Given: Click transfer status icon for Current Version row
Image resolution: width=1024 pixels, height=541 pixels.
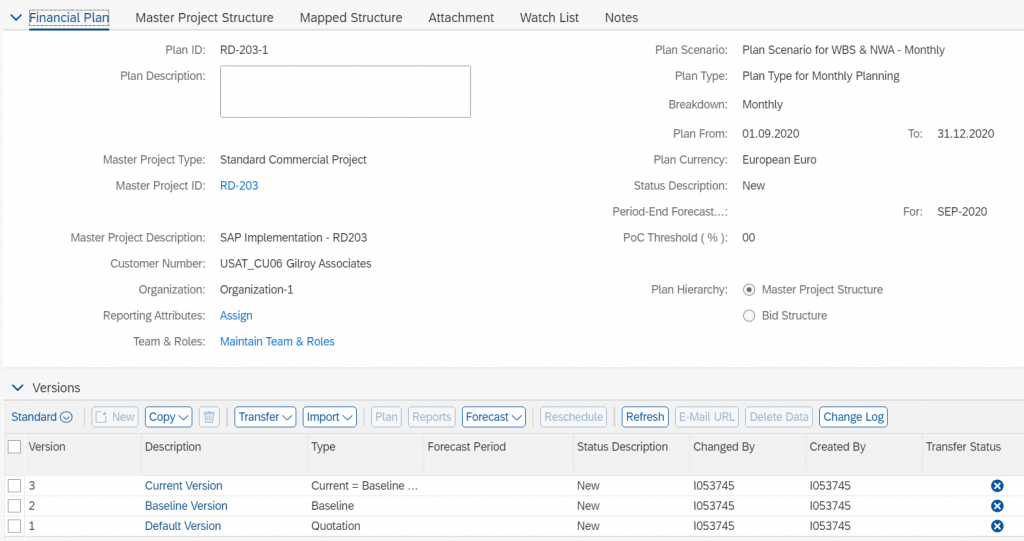Looking at the screenshot, I should click(997, 485).
